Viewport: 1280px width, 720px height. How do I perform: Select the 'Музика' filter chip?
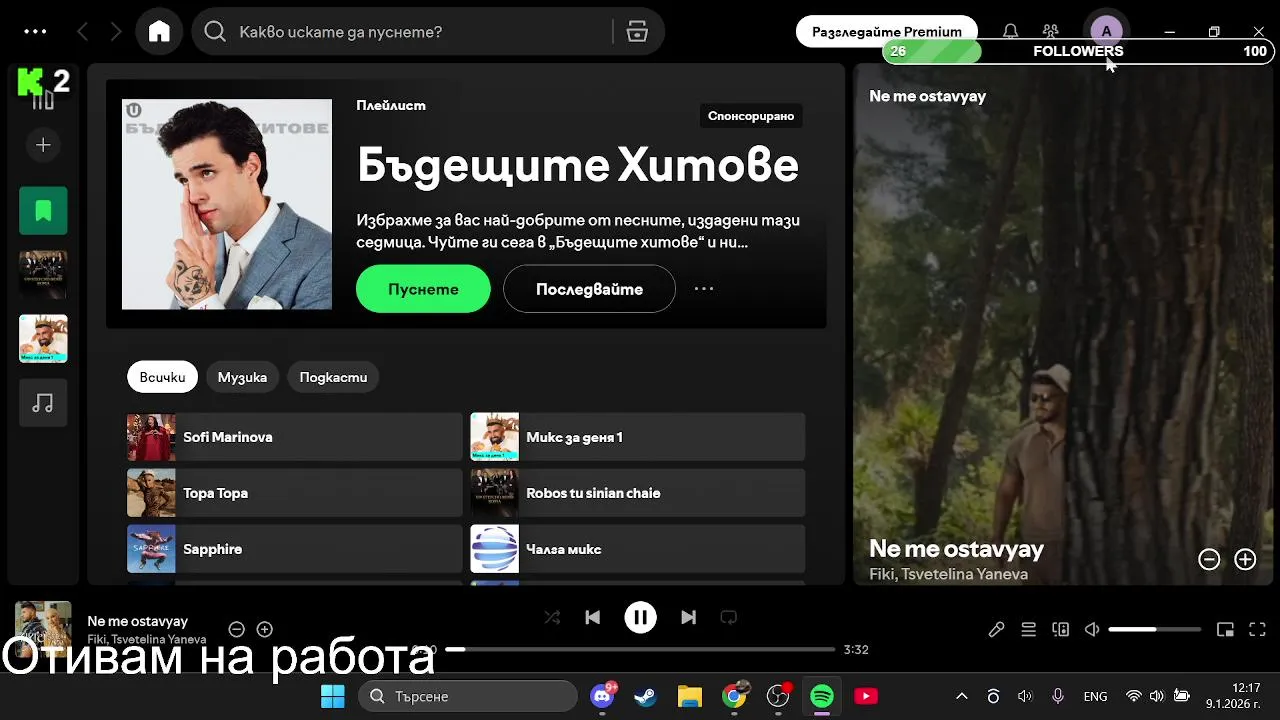pyautogui.click(x=242, y=377)
